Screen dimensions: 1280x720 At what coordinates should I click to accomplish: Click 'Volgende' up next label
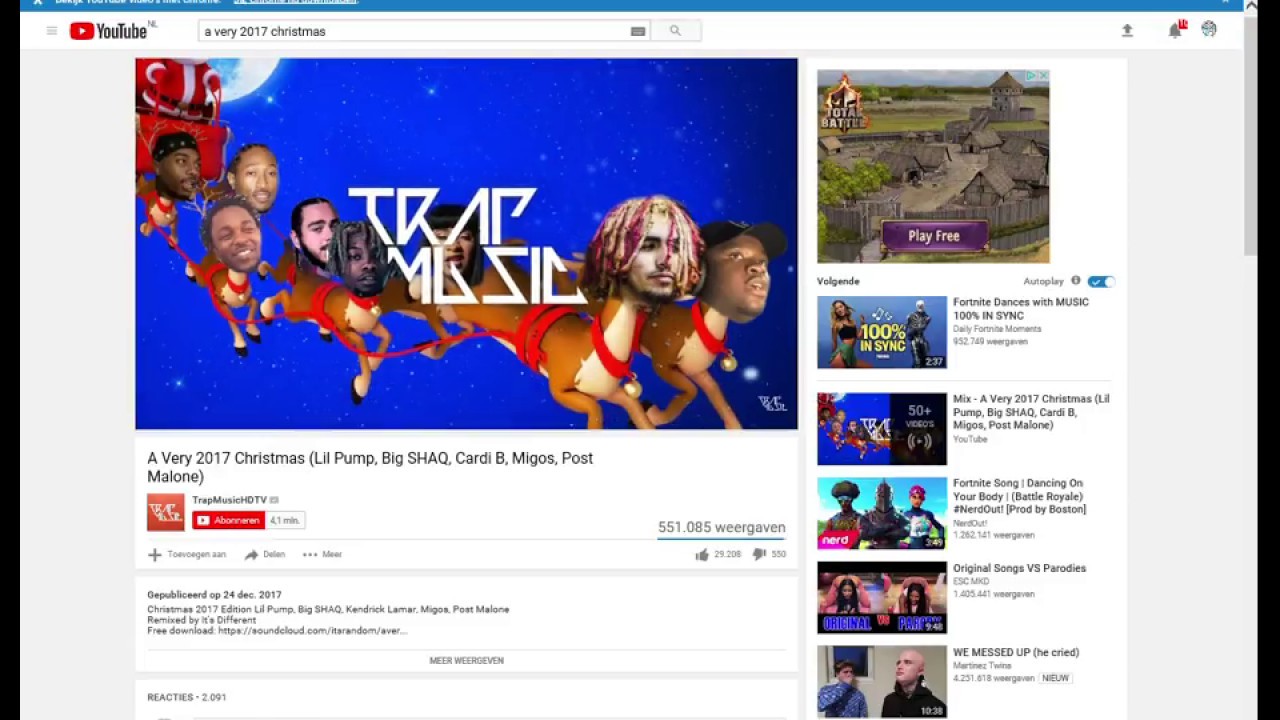click(838, 281)
